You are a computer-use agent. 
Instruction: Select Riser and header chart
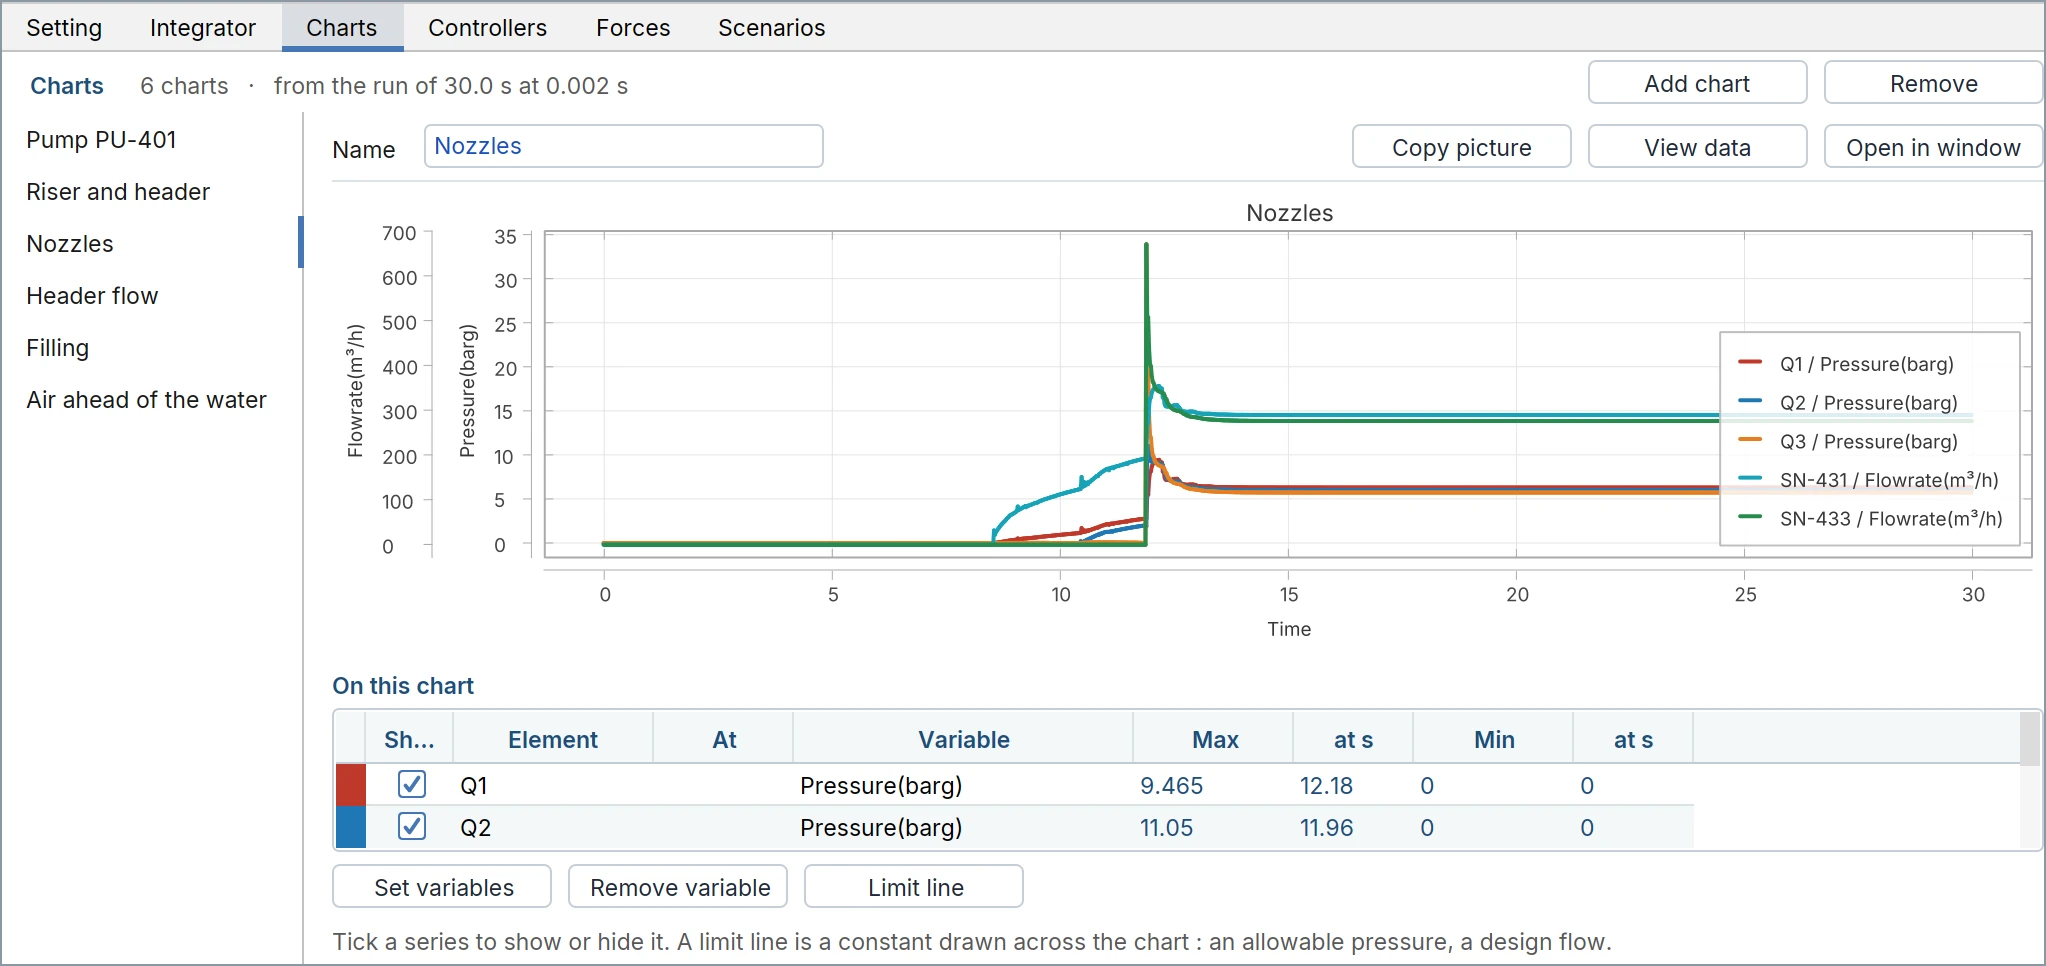pos(152,192)
